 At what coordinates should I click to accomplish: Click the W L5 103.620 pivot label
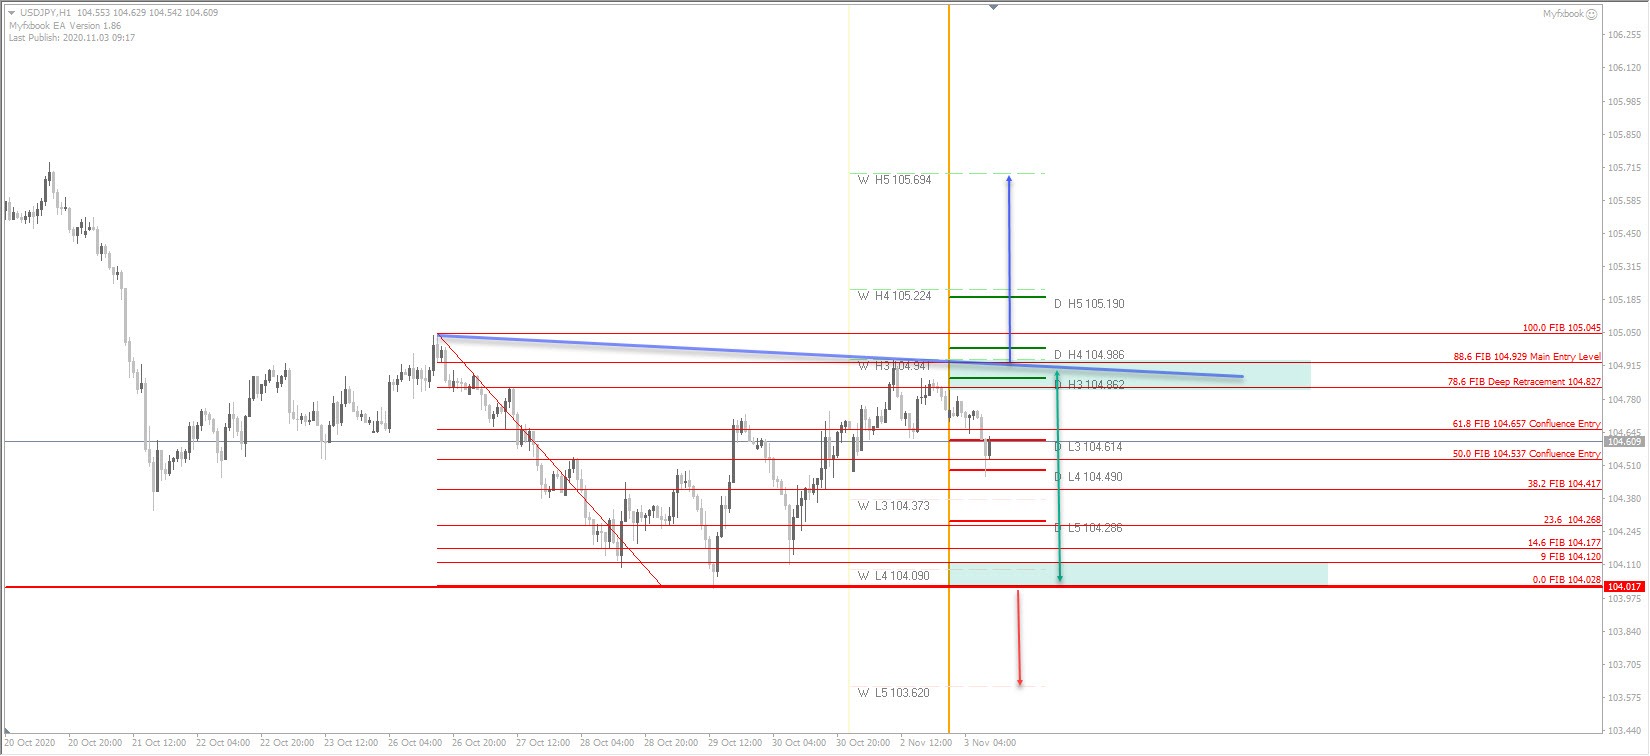pos(893,692)
